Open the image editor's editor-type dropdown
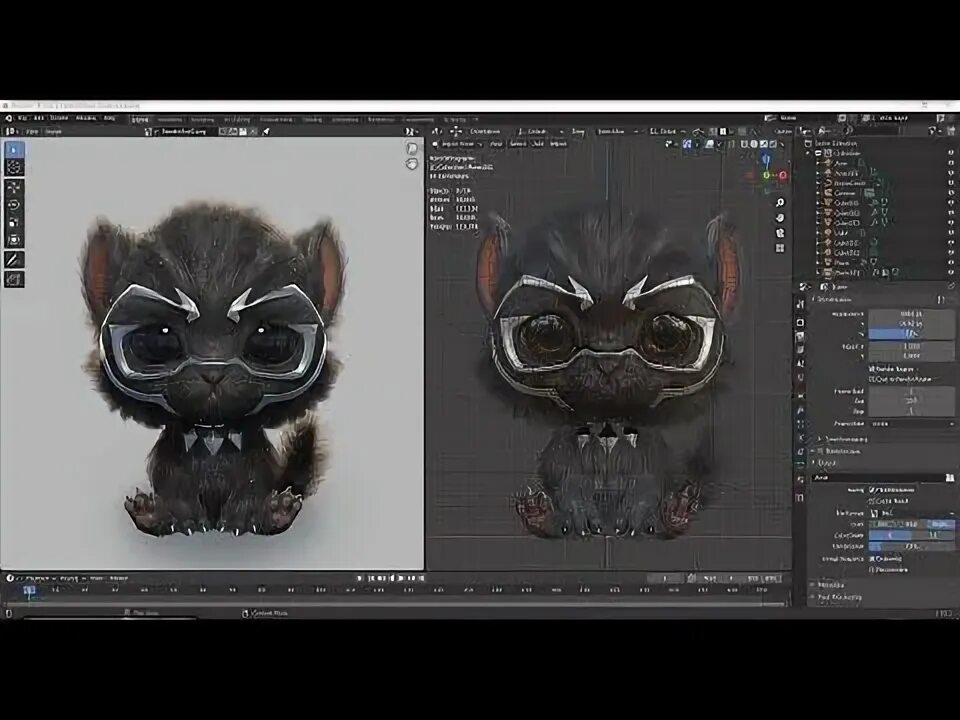Image resolution: width=960 pixels, height=720 pixels. click(x=12, y=132)
